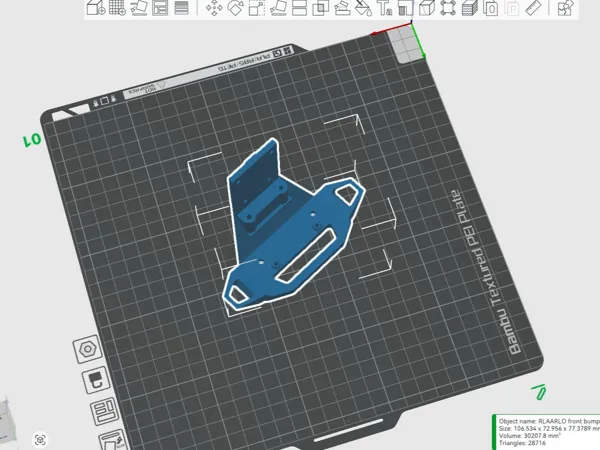Click the icon right of Text tool
The image size is (600, 450).
405,8
